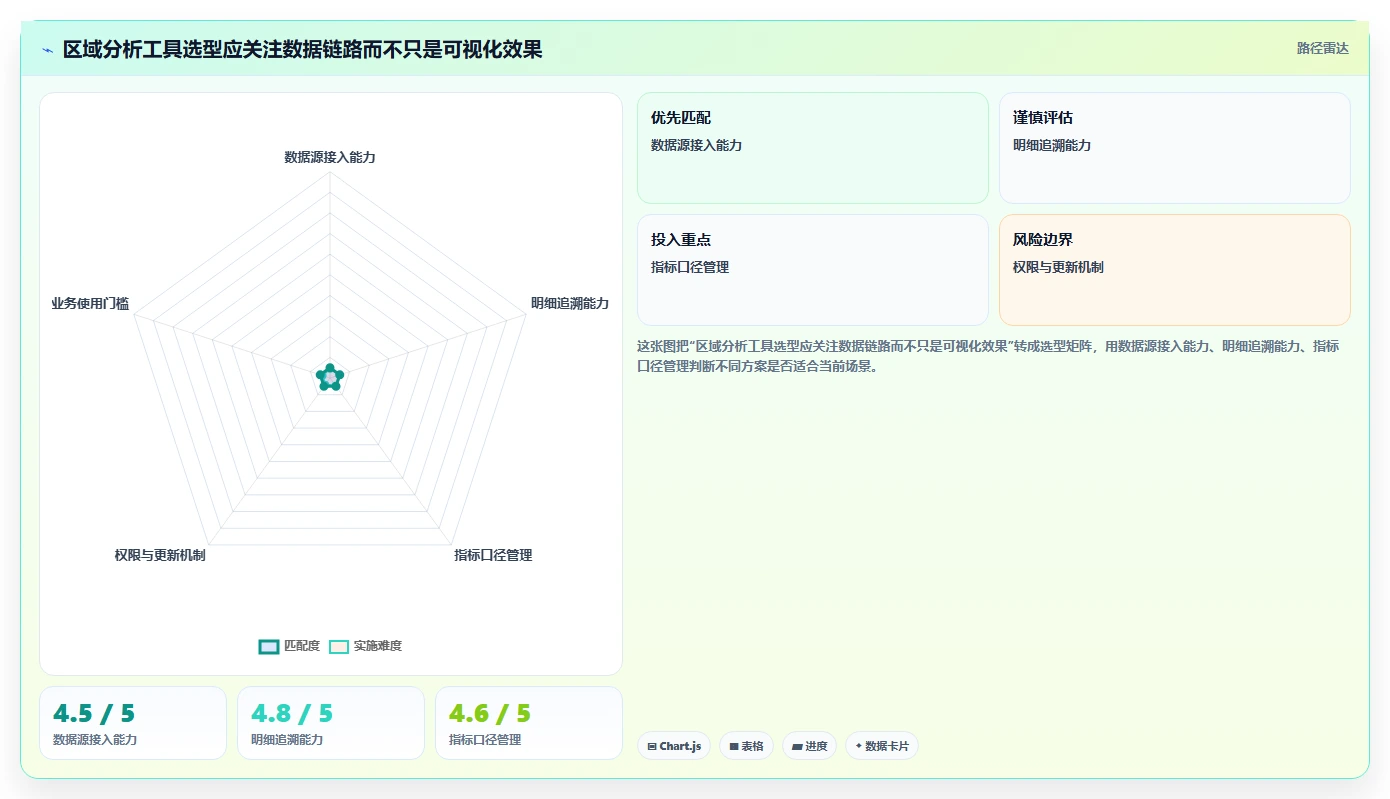Click radar axis label 明细追溯能力
1390x799 pixels.
(x=570, y=303)
